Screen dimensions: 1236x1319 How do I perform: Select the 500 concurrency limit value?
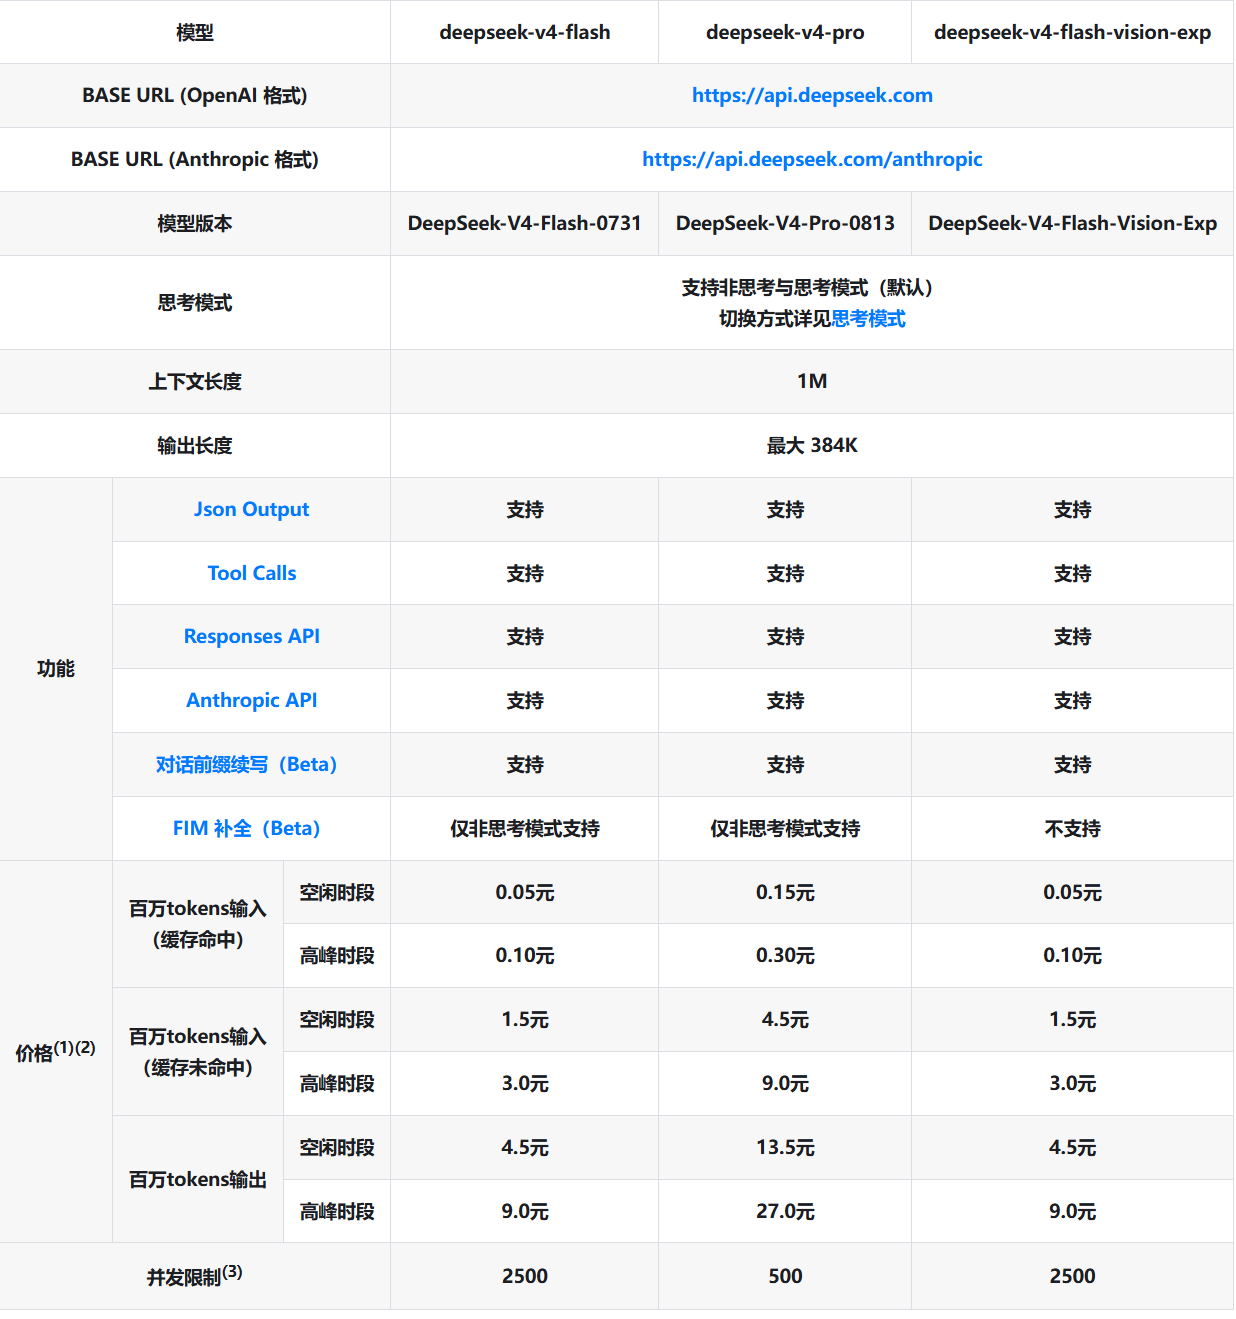(785, 1277)
